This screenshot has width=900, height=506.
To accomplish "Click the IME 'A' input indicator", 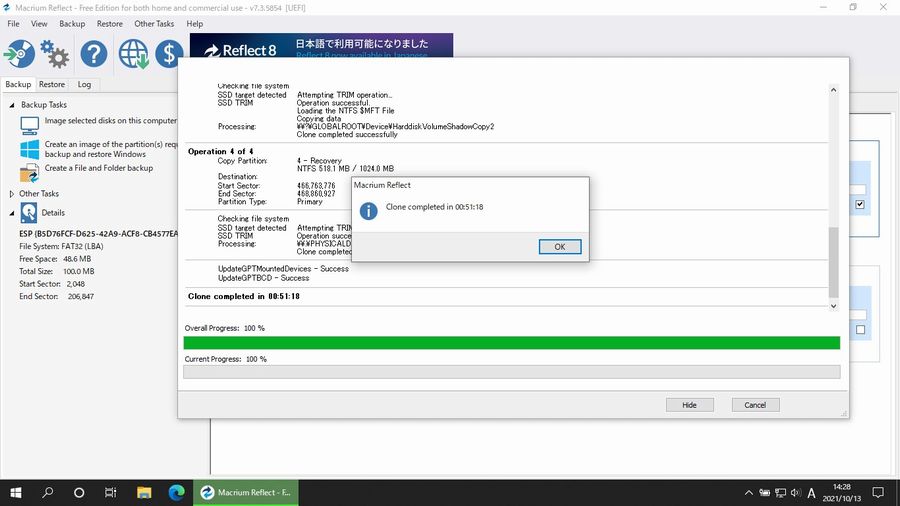I will [811, 493].
